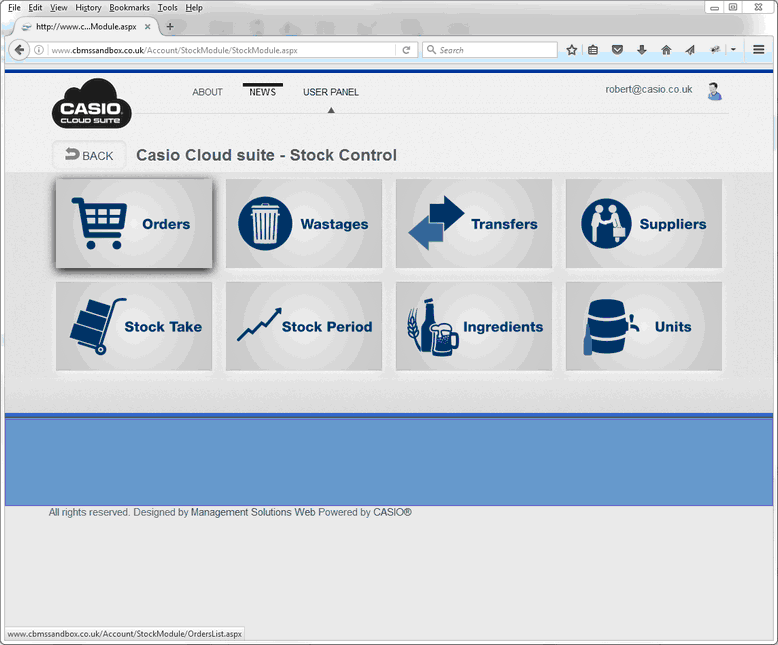778x645 pixels.
Task: Go back with the browser back arrow
Action: pos(19,50)
